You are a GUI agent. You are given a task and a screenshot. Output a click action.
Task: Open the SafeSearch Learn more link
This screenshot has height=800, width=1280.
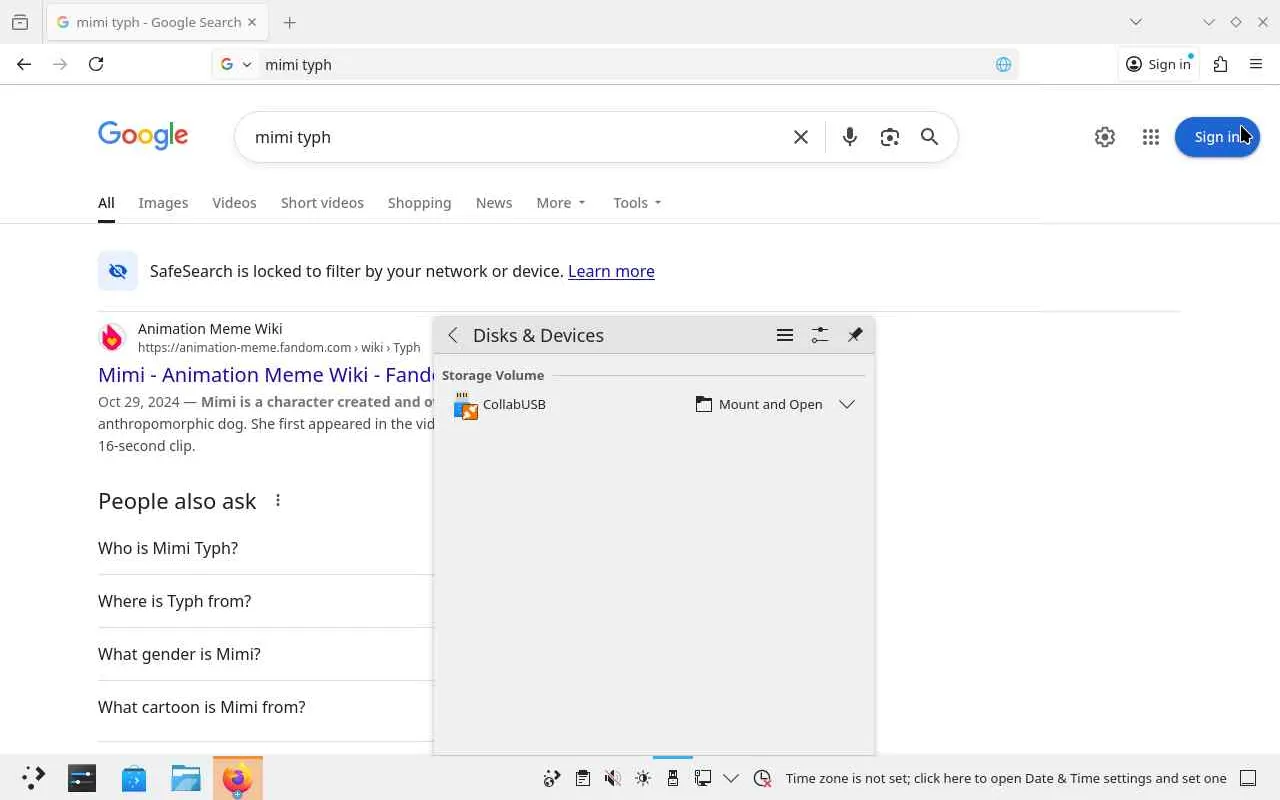(611, 271)
